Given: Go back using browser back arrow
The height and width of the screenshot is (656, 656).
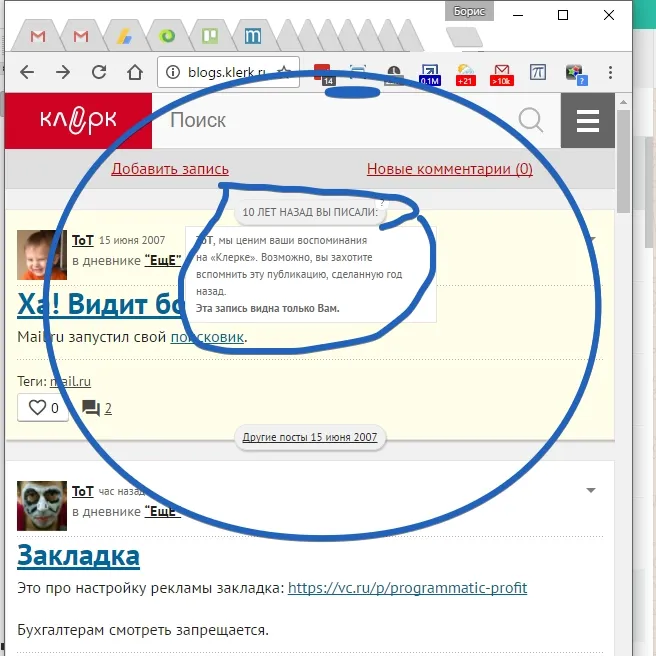Looking at the screenshot, I should coord(27,72).
